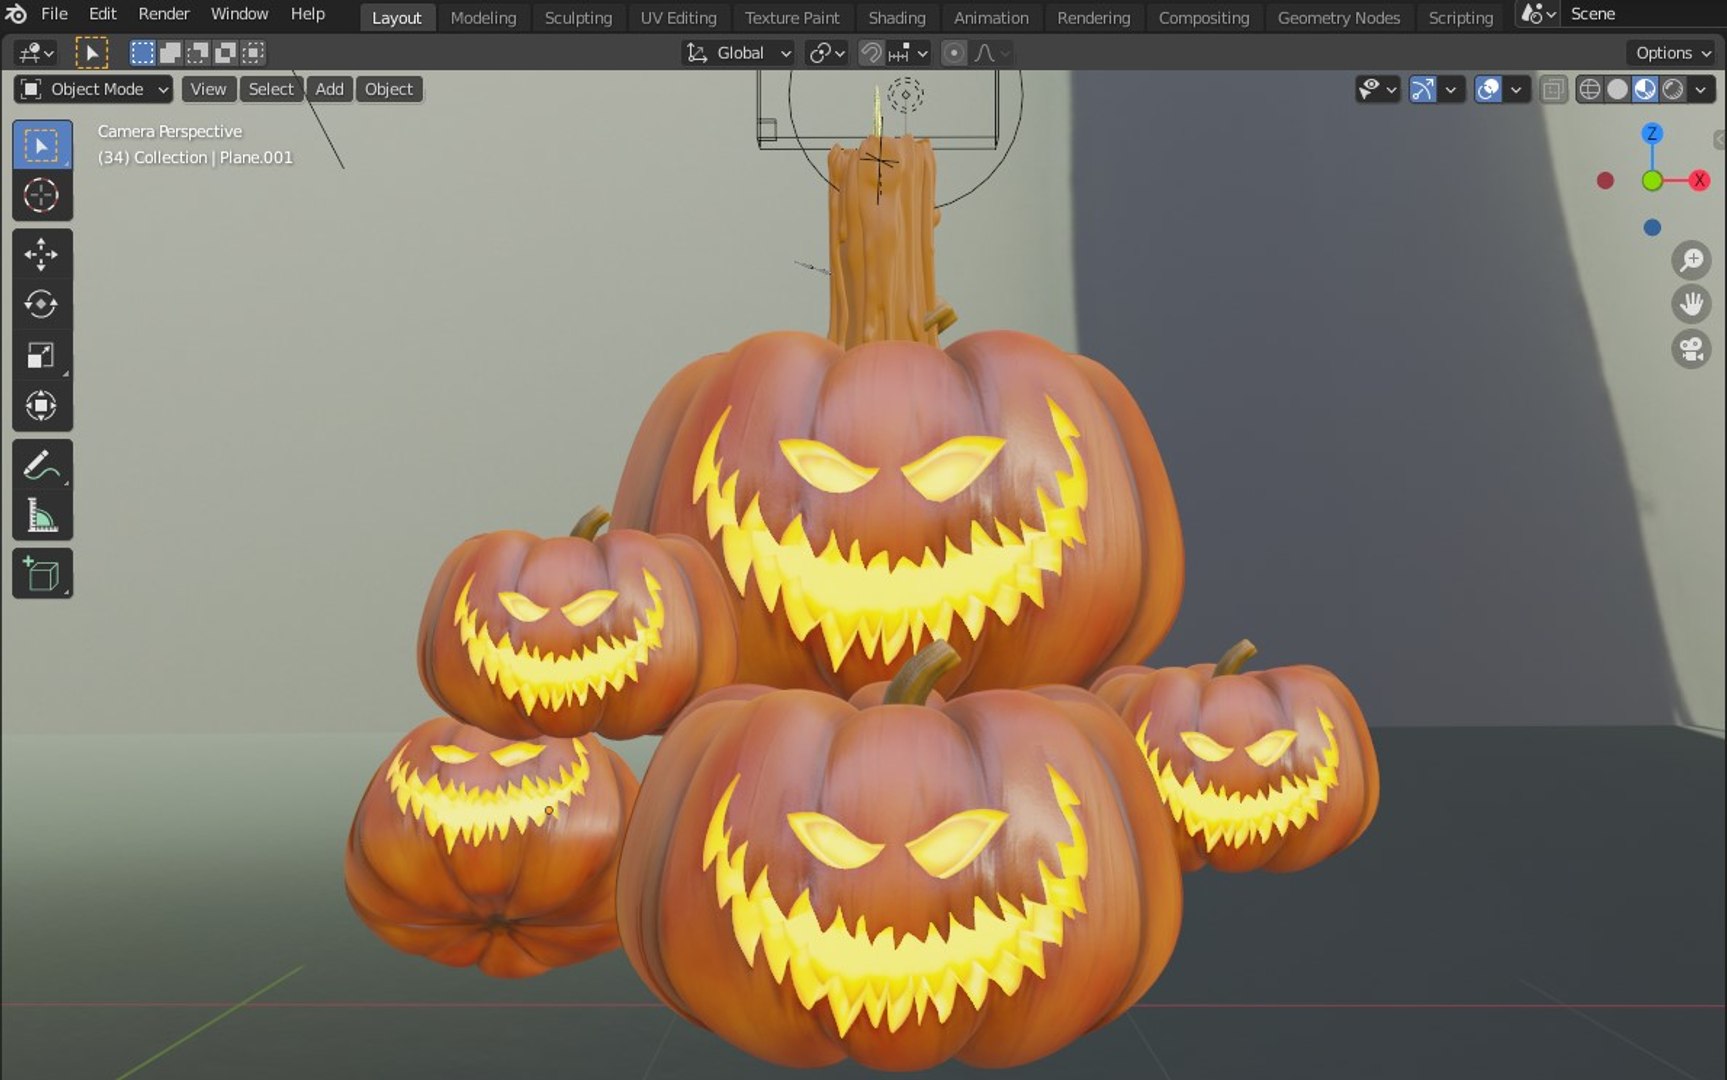This screenshot has height=1080, width=1727.
Task: Toggle proportional editing
Action: (954, 53)
